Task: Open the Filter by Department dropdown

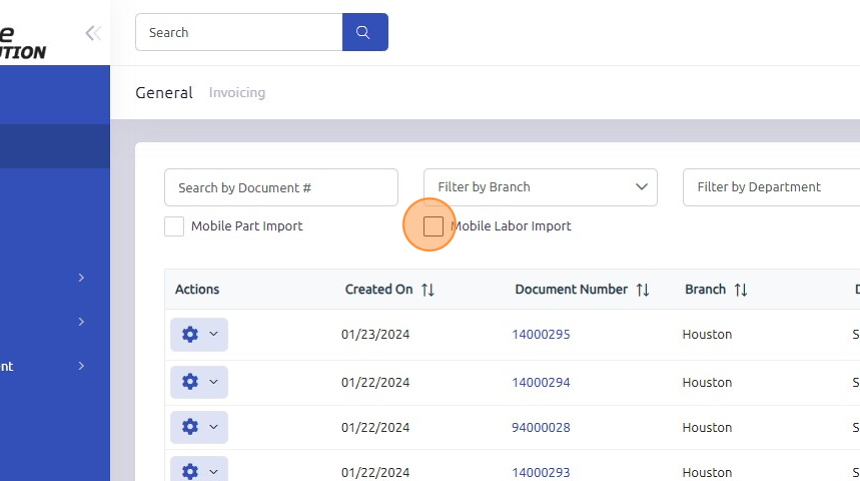Action: (x=770, y=187)
